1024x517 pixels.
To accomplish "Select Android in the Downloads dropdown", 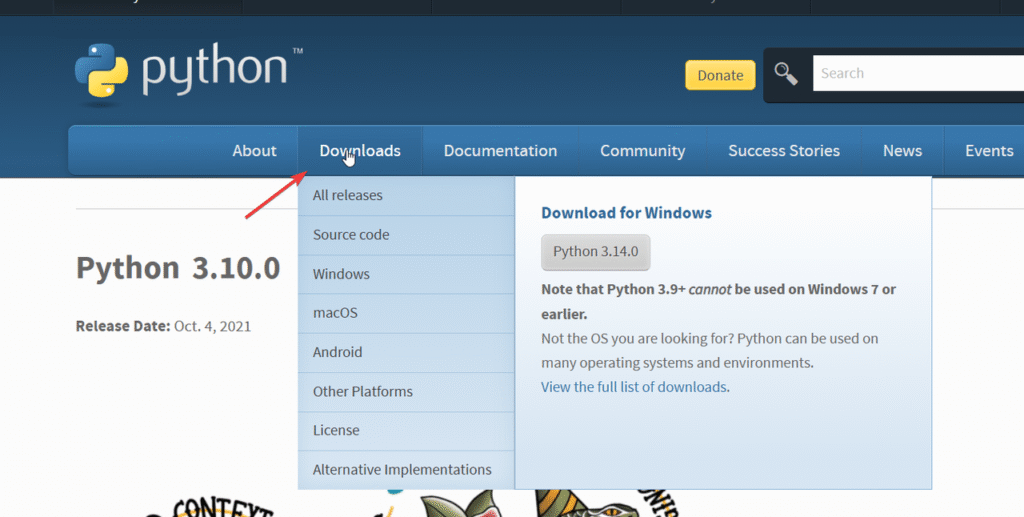I will (338, 352).
